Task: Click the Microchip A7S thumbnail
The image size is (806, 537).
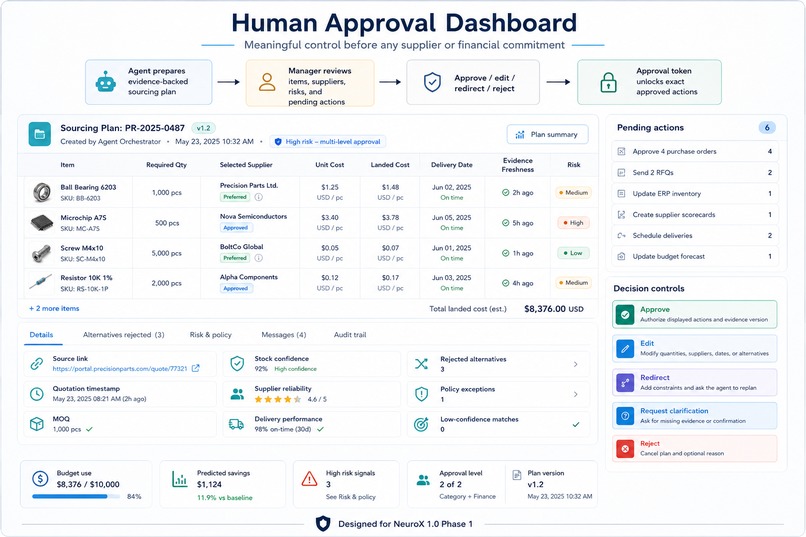Action: coord(42,223)
